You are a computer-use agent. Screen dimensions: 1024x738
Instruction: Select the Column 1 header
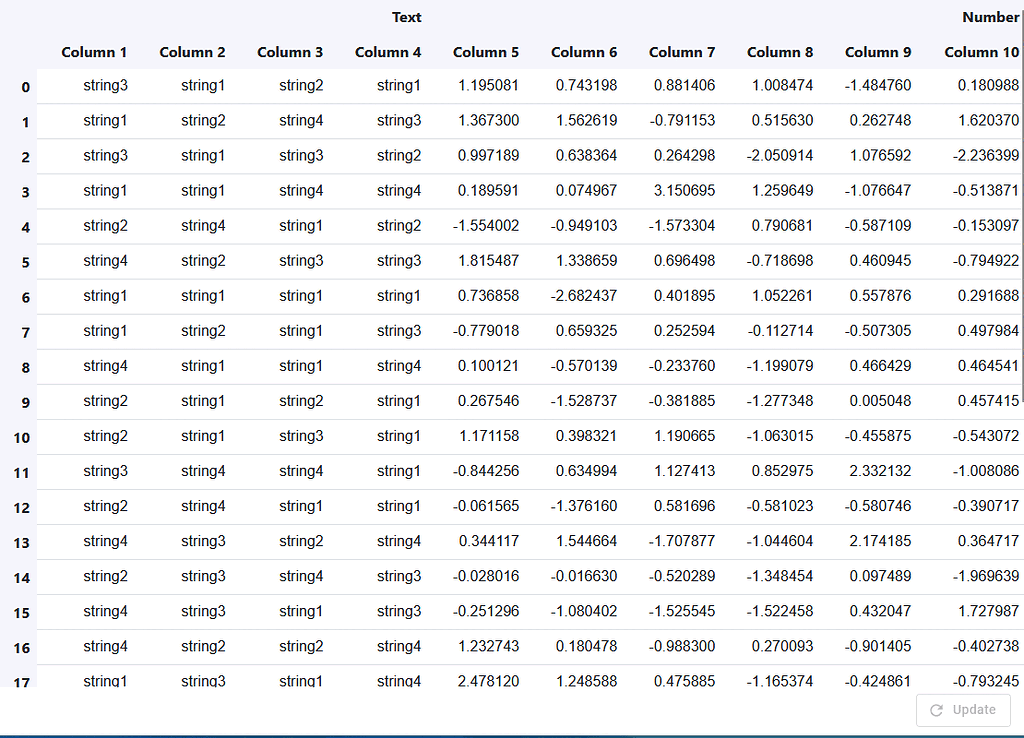coord(94,52)
